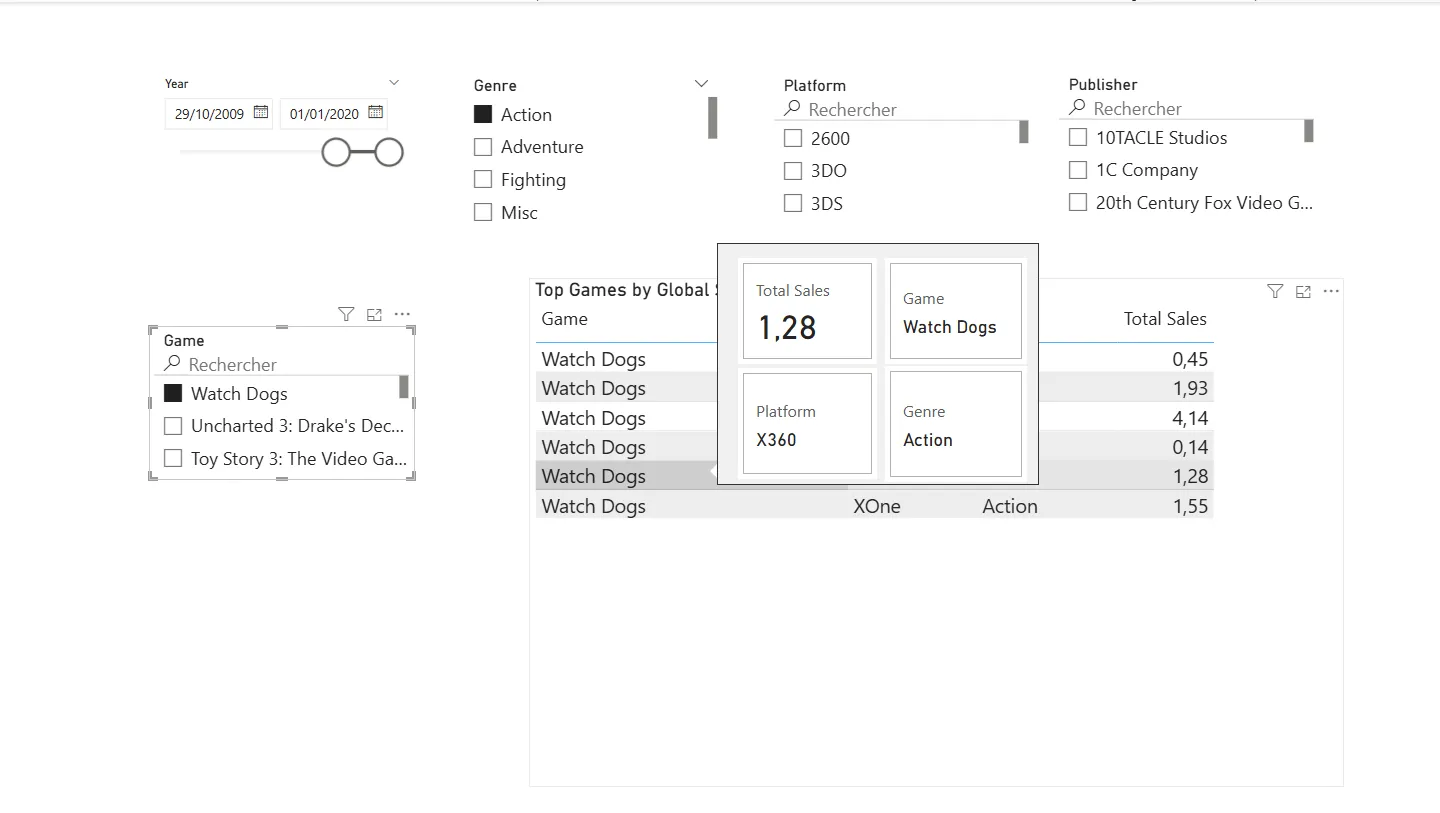Select the 3DO platform checkbox

[x=793, y=171]
